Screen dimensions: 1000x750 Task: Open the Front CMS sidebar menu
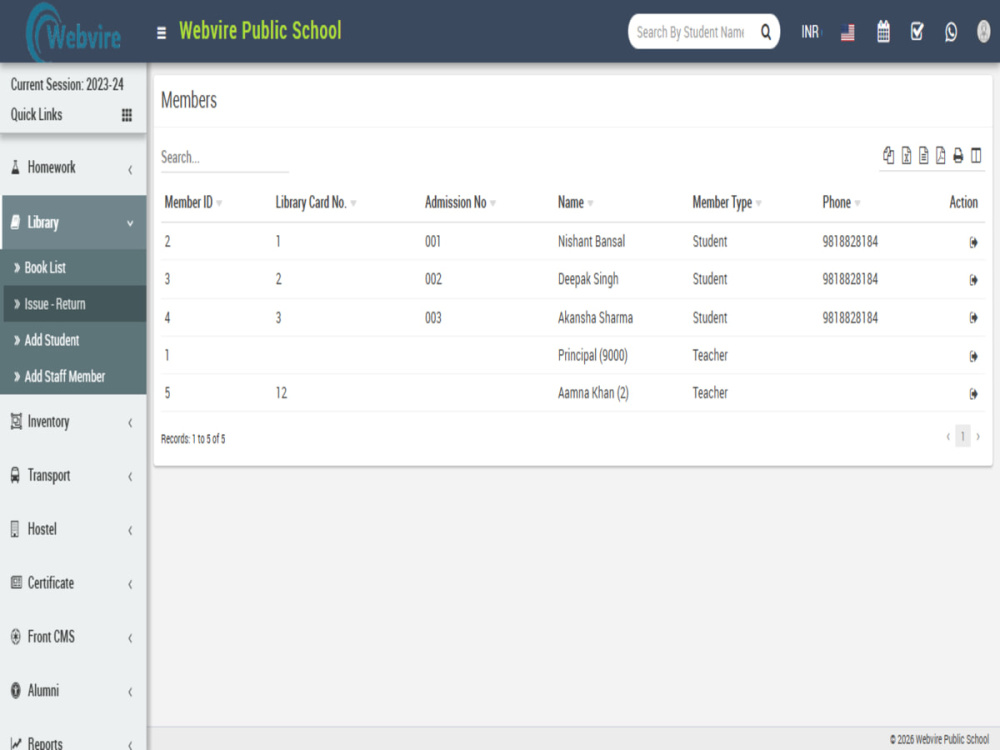tap(74, 636)
